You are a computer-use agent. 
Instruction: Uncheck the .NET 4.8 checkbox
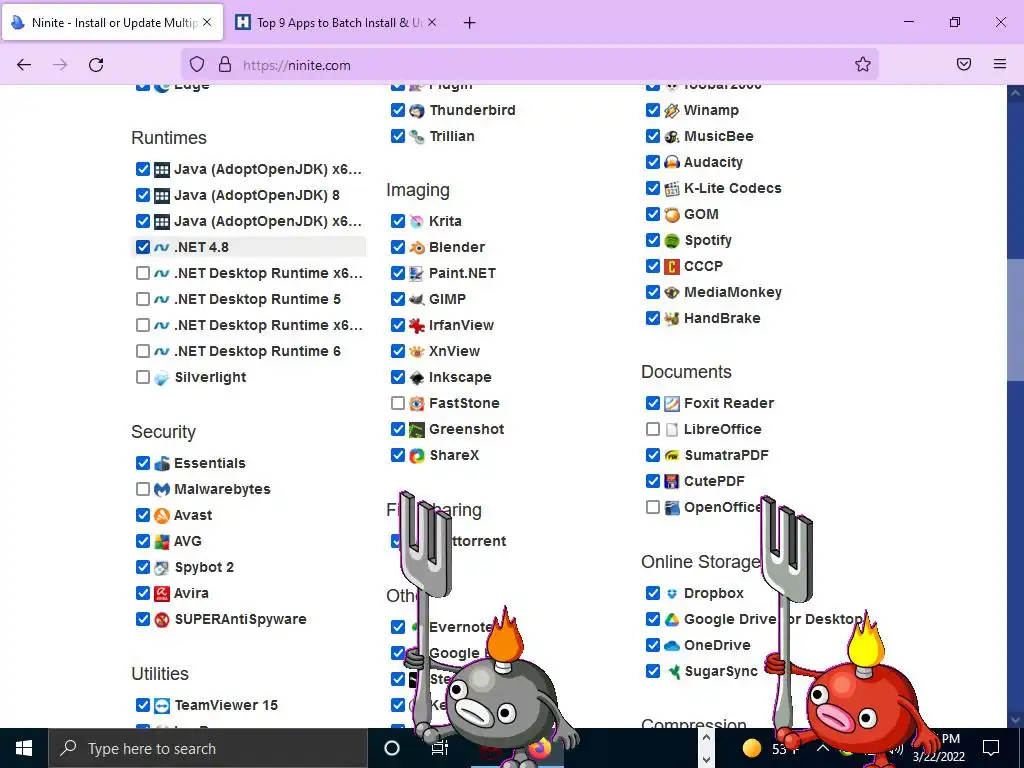[143, 247]
